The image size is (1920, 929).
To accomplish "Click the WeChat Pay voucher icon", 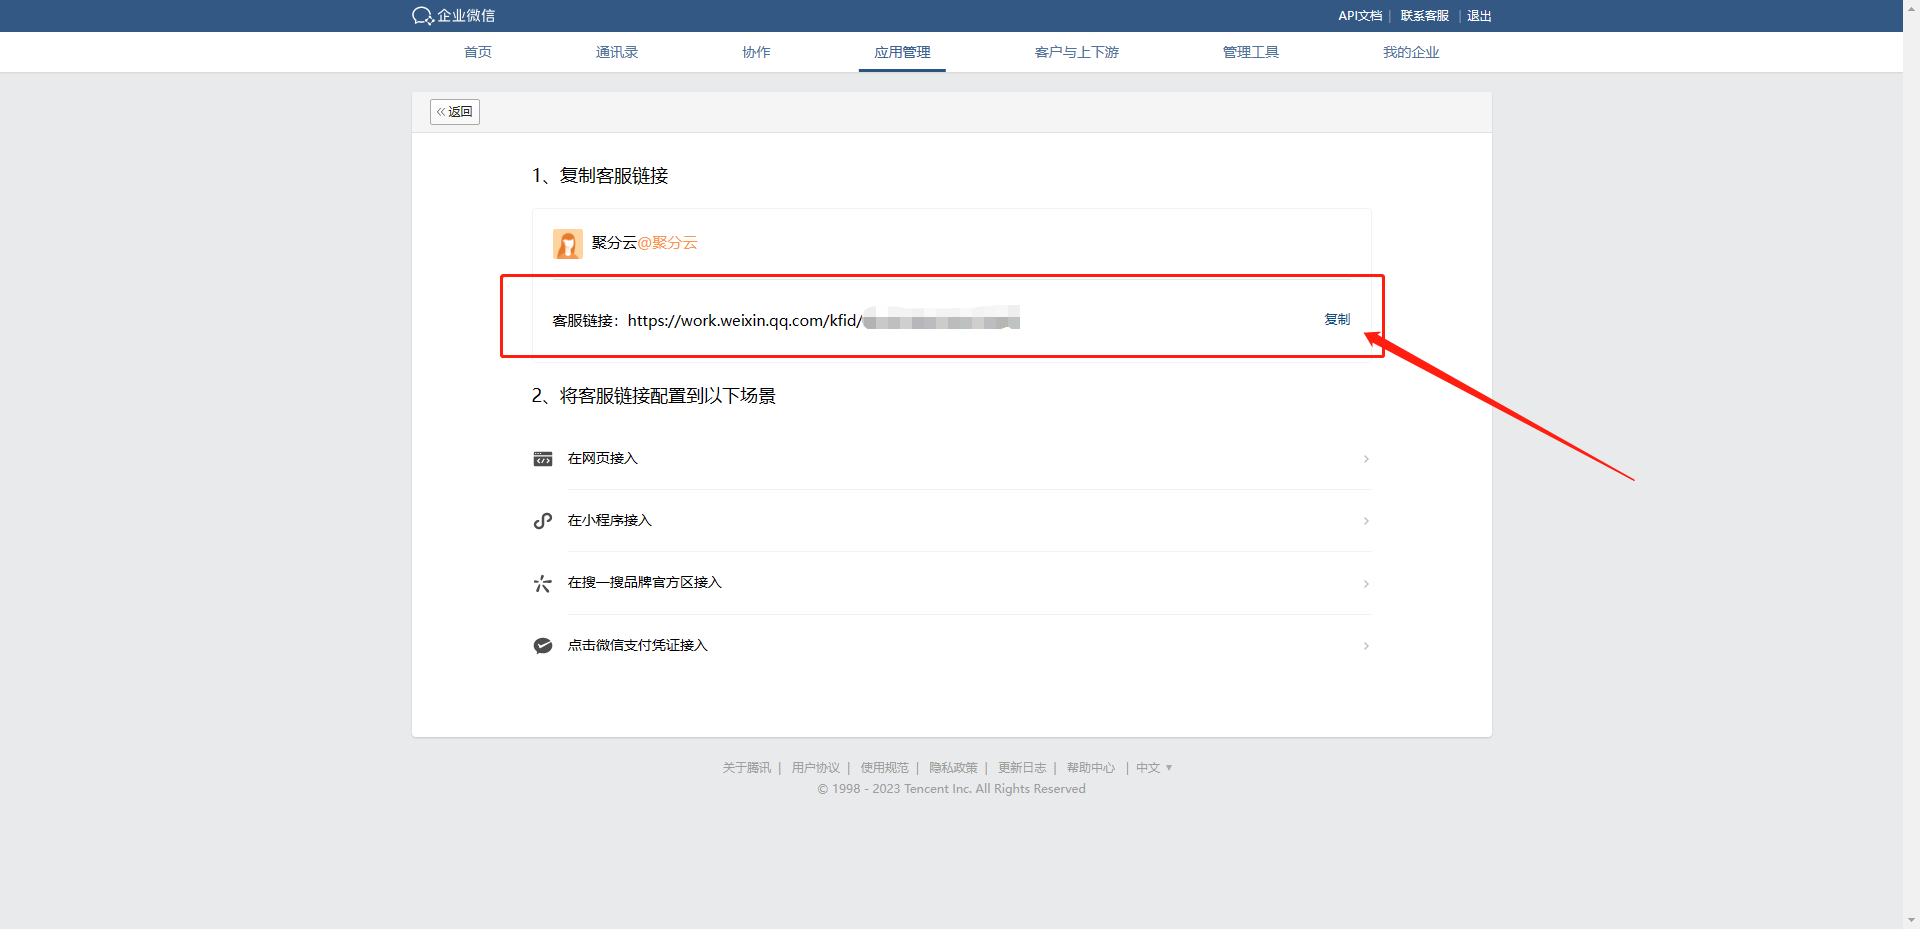I will 543,646.
